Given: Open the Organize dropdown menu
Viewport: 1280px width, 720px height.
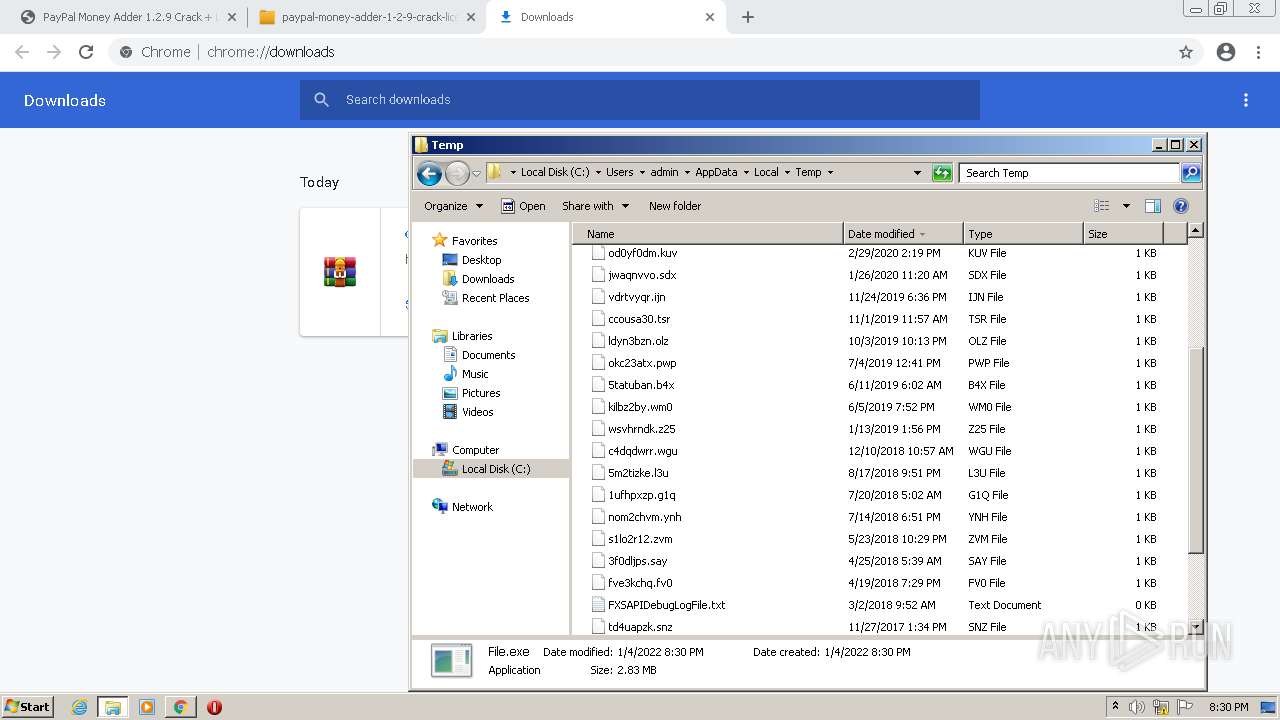Looking at the screenshot, I should click(453, 206).
